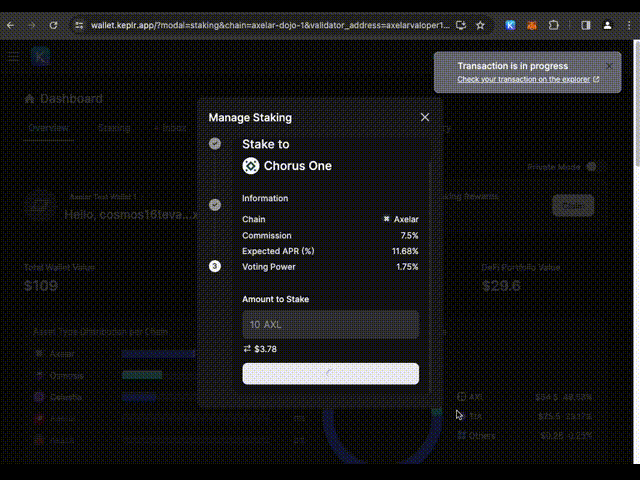The image size is (640, 480).
Task: Click the loading stake submit button
Action: point(331,373)
